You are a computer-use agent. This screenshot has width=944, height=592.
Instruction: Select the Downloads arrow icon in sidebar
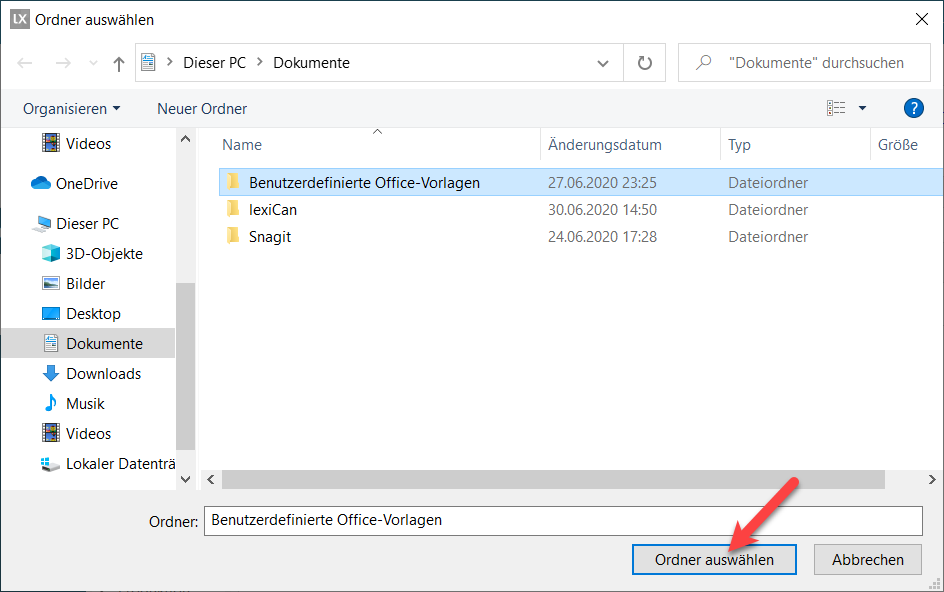tap(50, 374)
